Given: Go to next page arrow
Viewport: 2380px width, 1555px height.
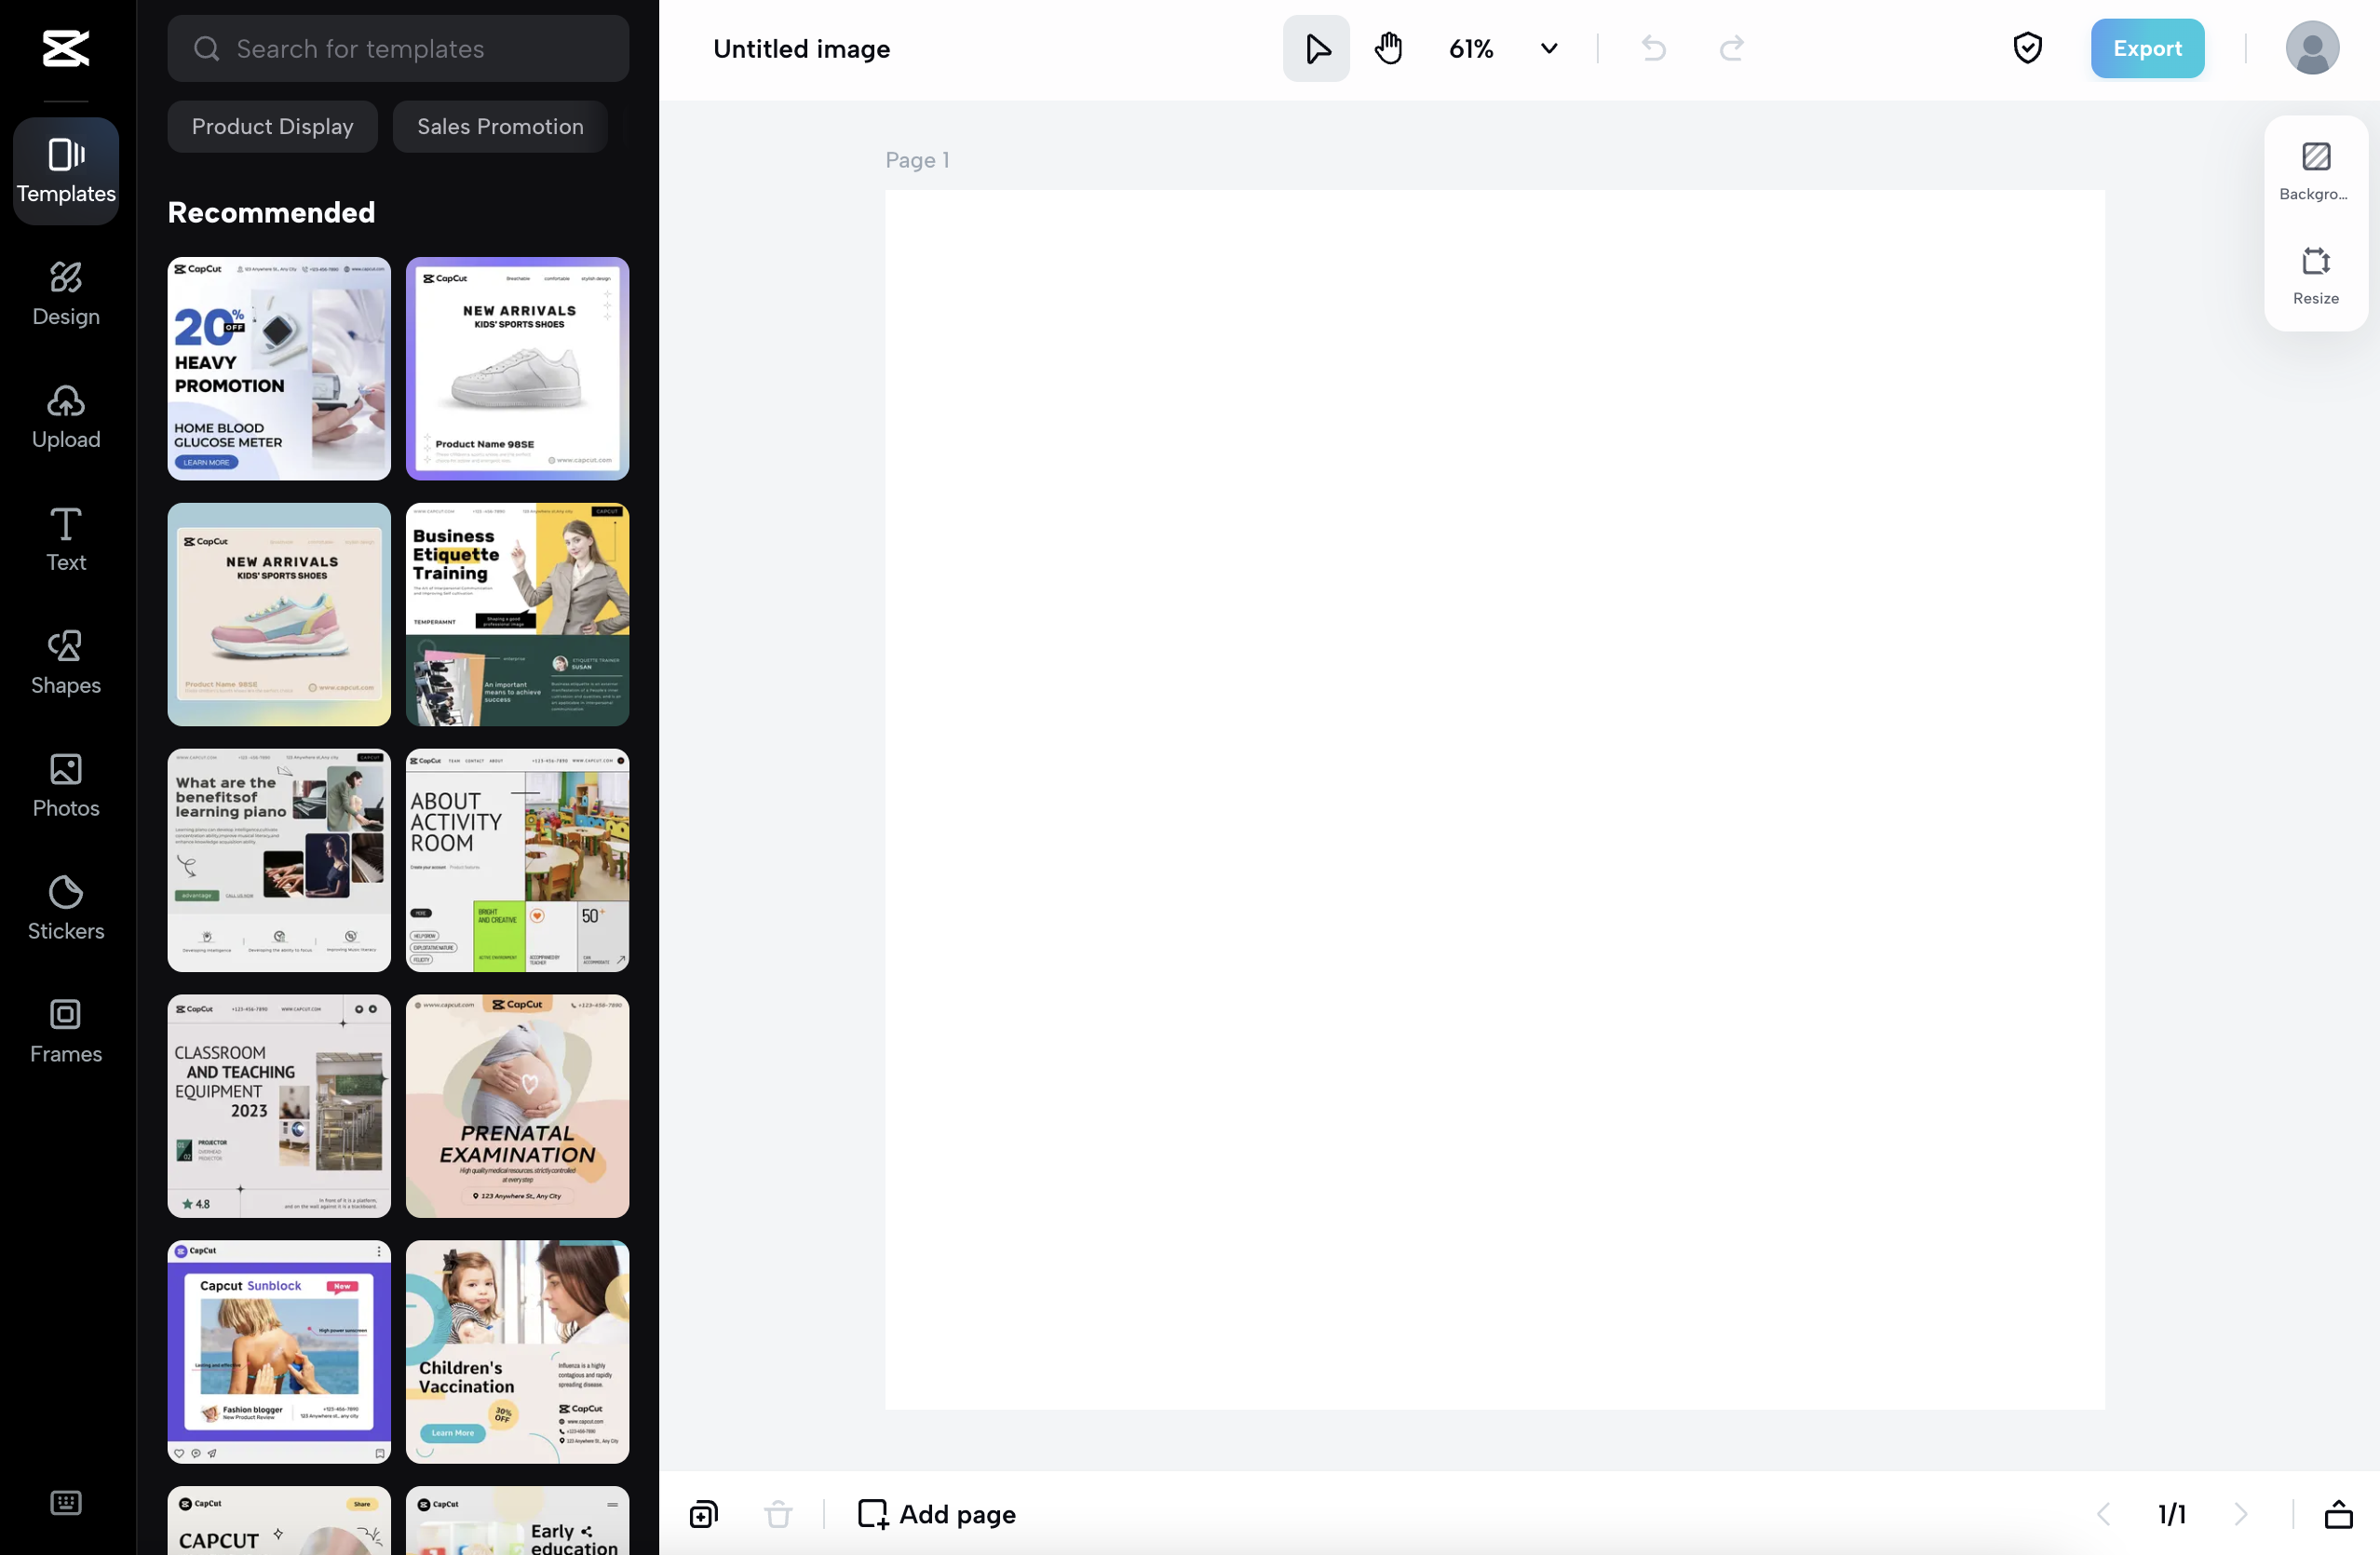Looking at the screenshot, I should 2241,1514.
